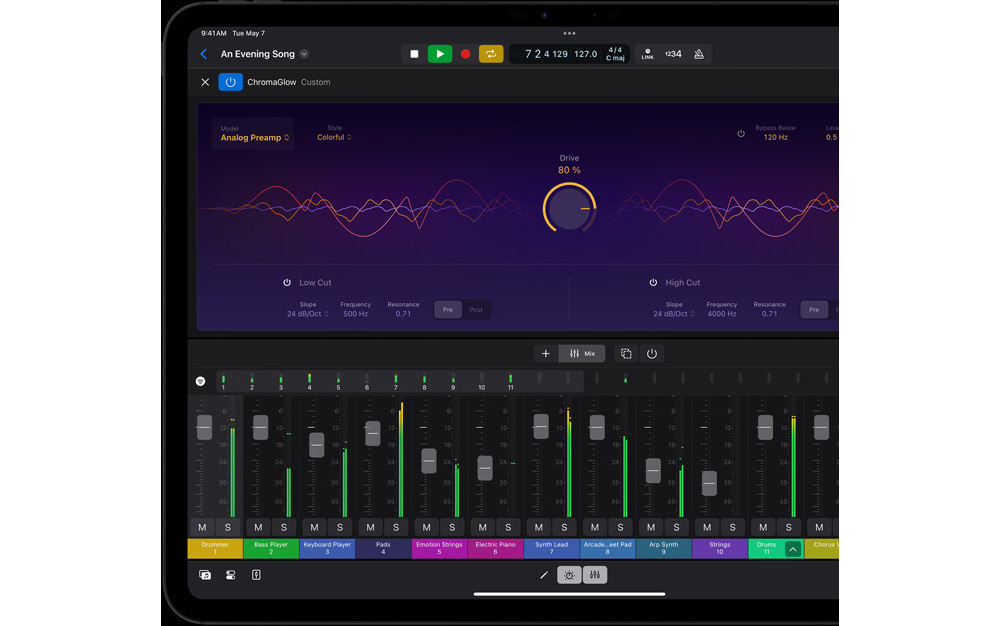The image size is (1000, 626).
Task: Click the round filter icon left of track overview
Action: click(x=200, y=381)
